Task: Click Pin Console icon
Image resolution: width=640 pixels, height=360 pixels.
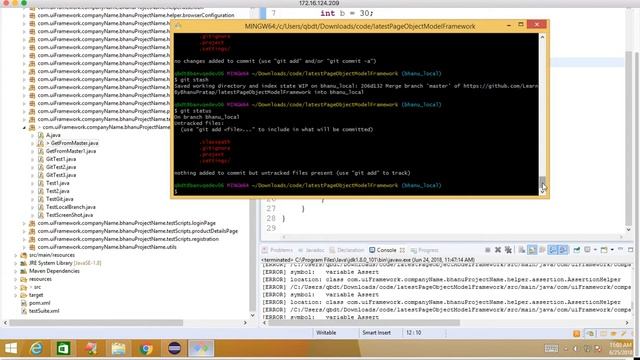Action: tap(577, 250)
